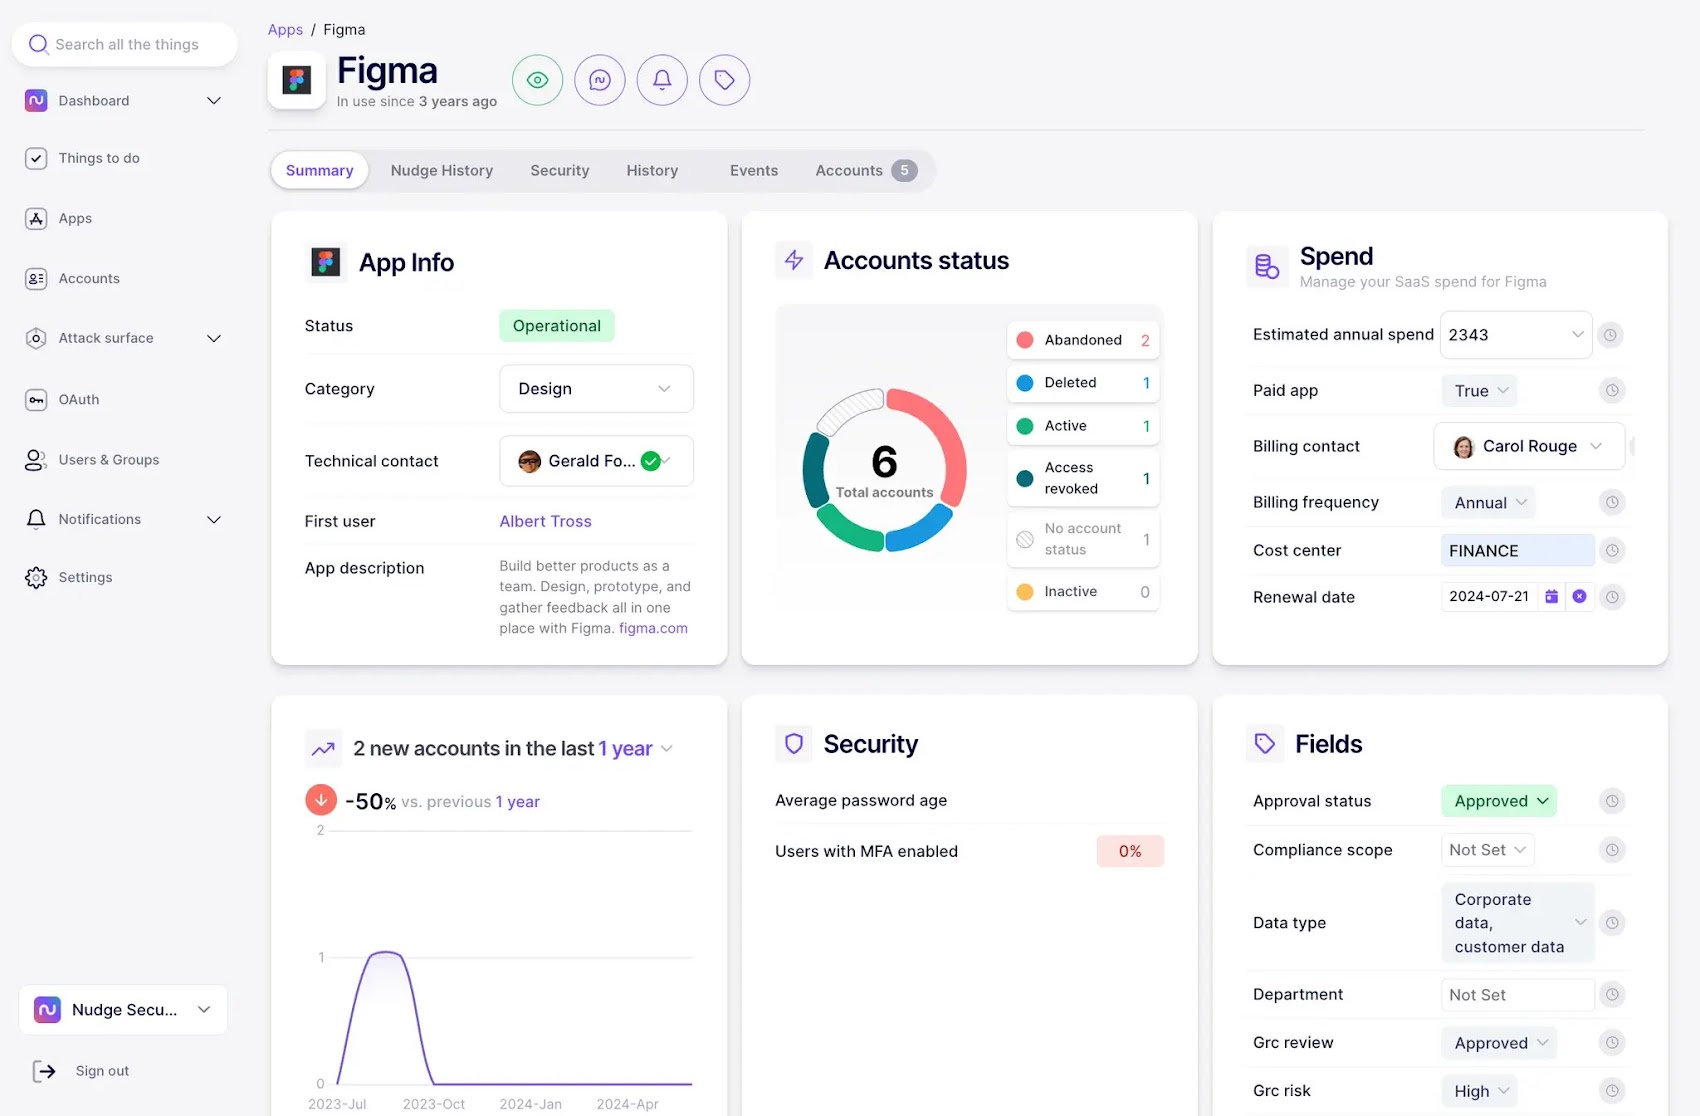Click the bell notification icon in header
The width and height of the screenshot is (1700, 1116).
coord(662,80)
